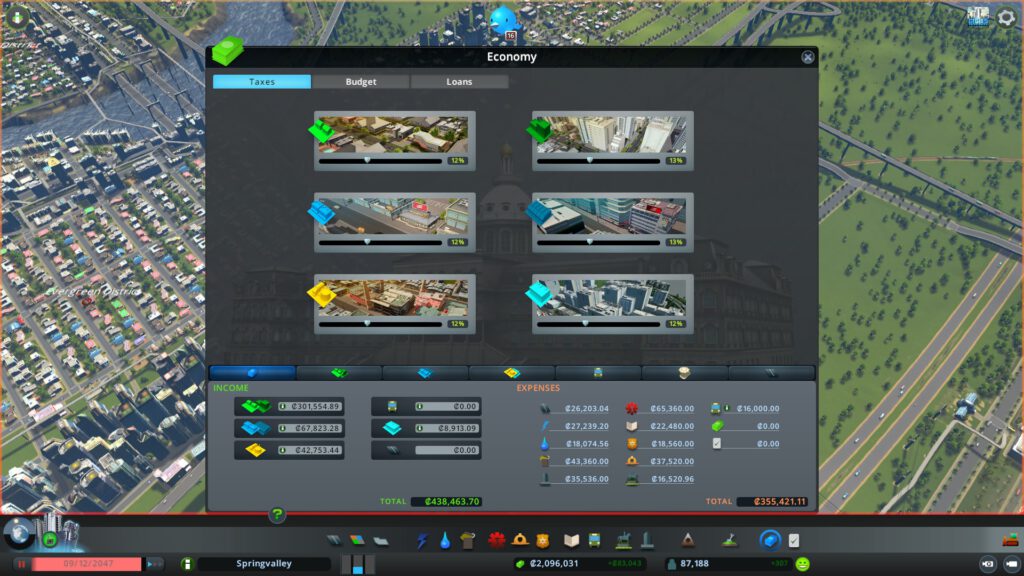
Task: Open the help question mark icon
Action: (x=277, y=515)
